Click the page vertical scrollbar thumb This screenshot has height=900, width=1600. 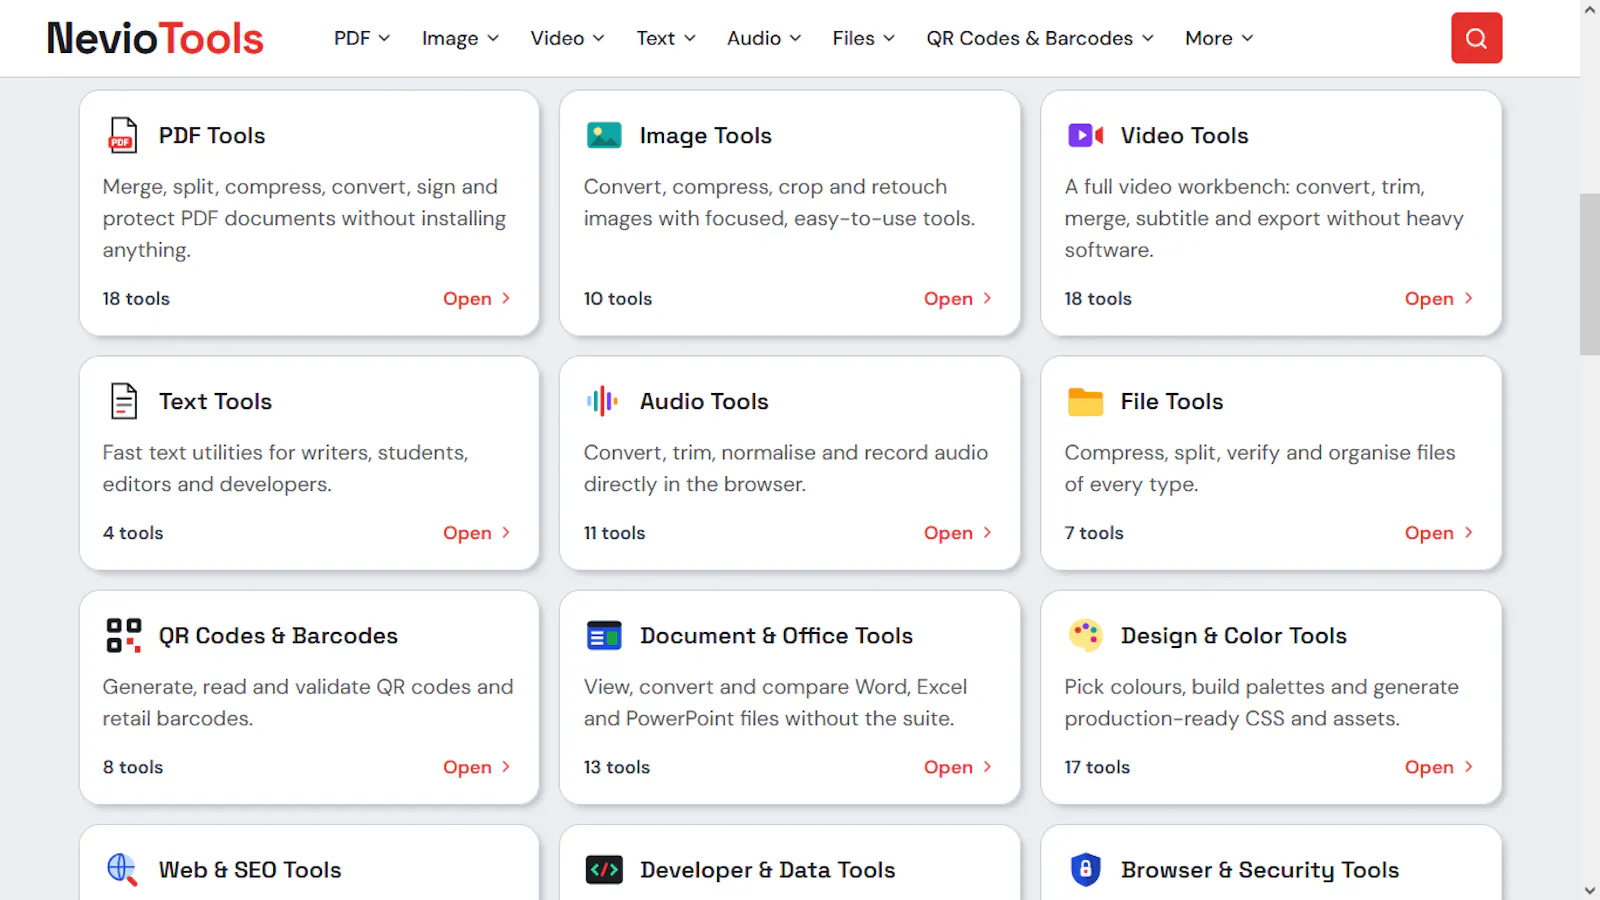pos(1590,275)
